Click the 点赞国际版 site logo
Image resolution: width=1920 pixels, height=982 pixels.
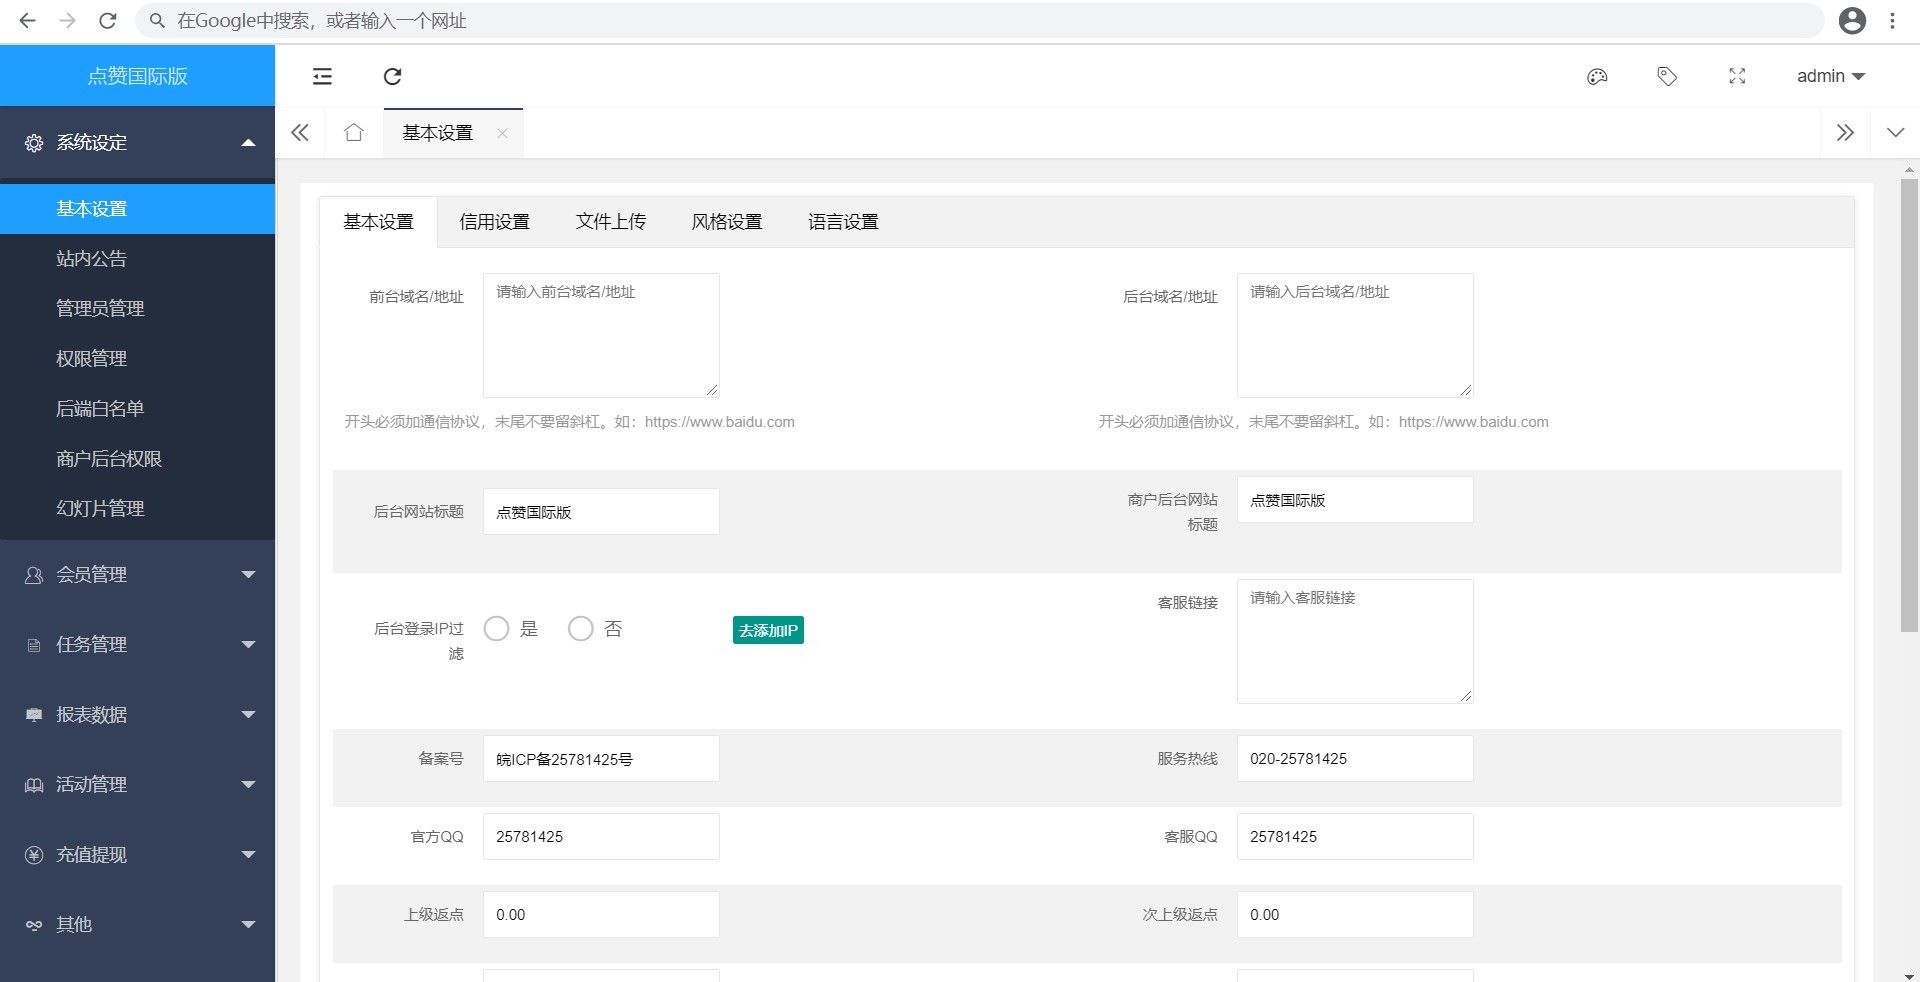[137, 76]
